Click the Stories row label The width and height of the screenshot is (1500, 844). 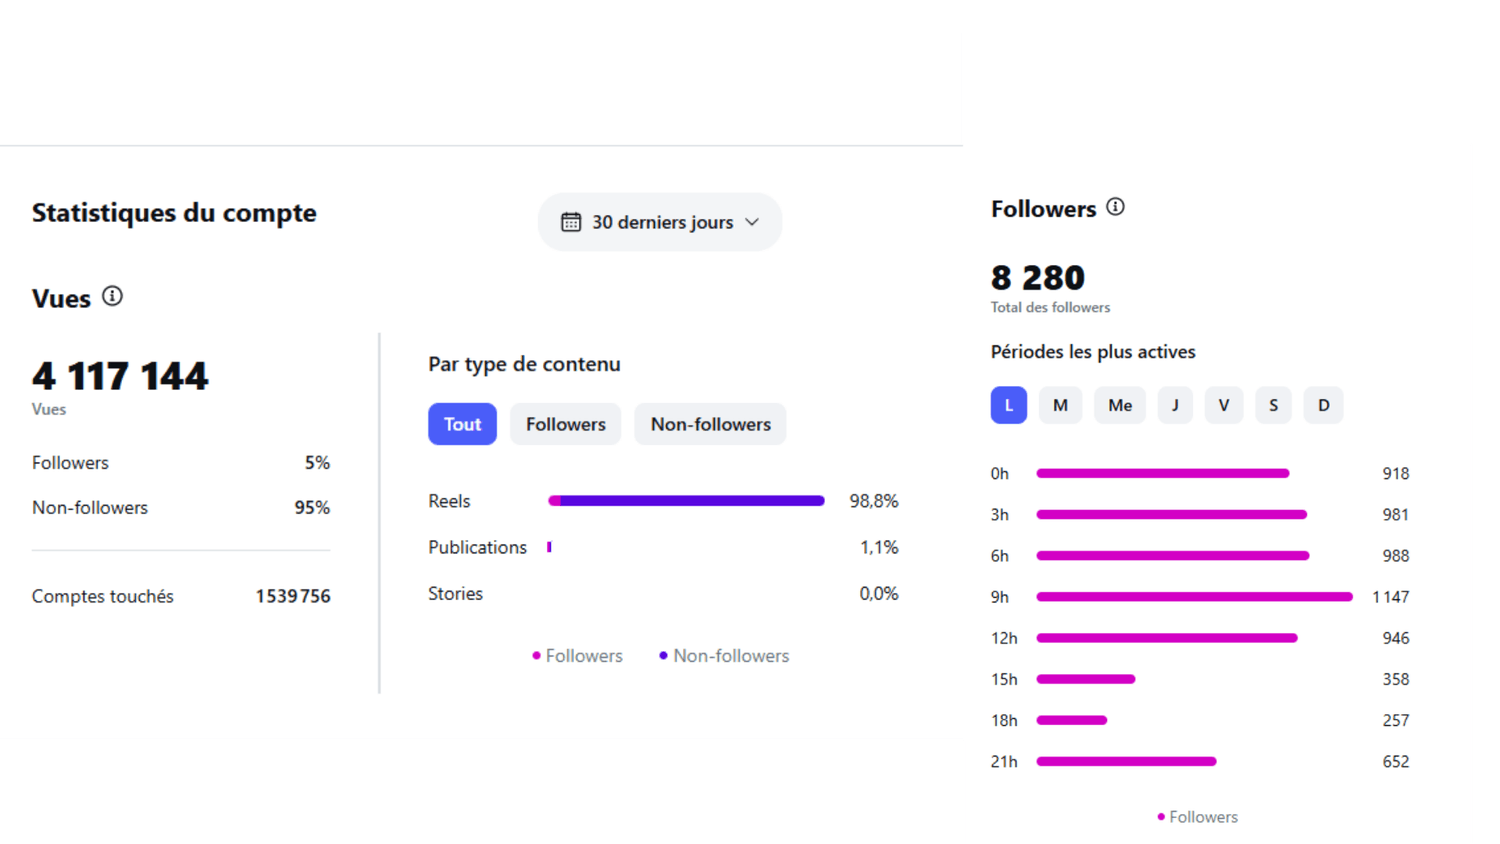pos(455,593)
